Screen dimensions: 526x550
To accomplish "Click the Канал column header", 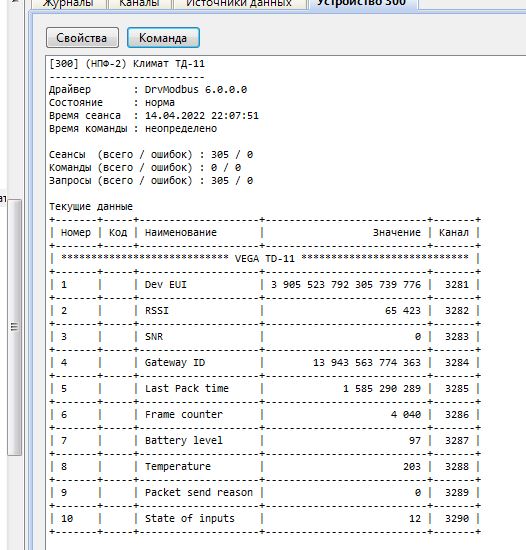I will tap(454, 232).
